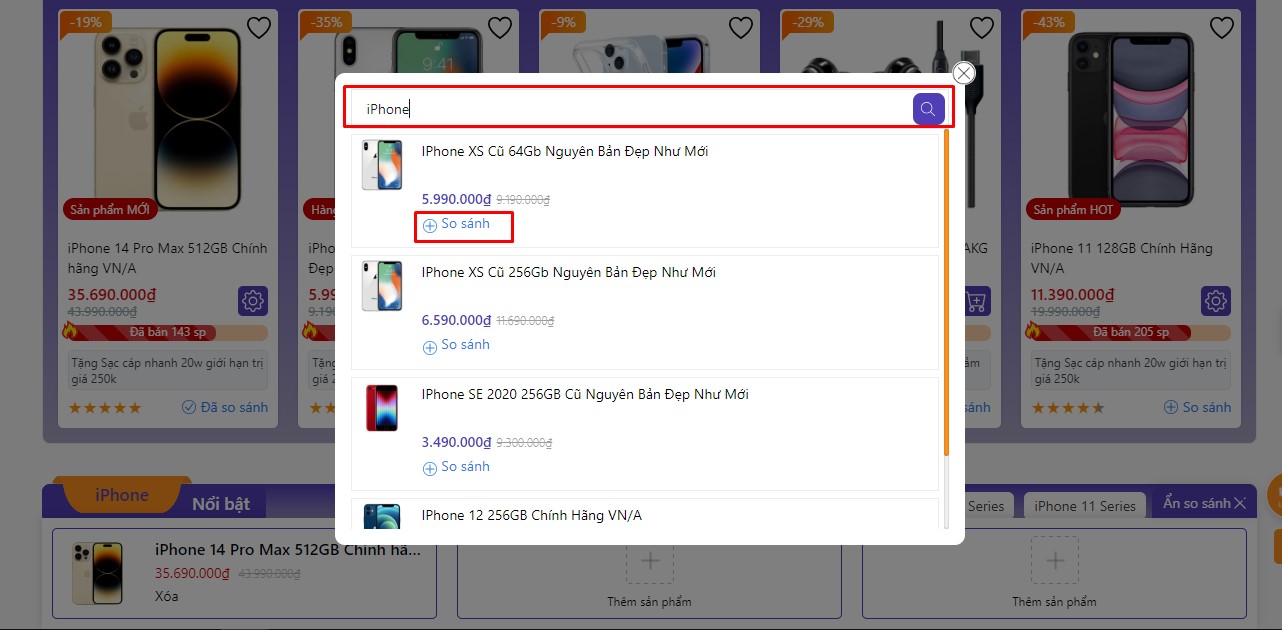The image size is (1282, 630).
Task: Favorite the -43% iPhone 11 card with heart
Action: 1222,28
